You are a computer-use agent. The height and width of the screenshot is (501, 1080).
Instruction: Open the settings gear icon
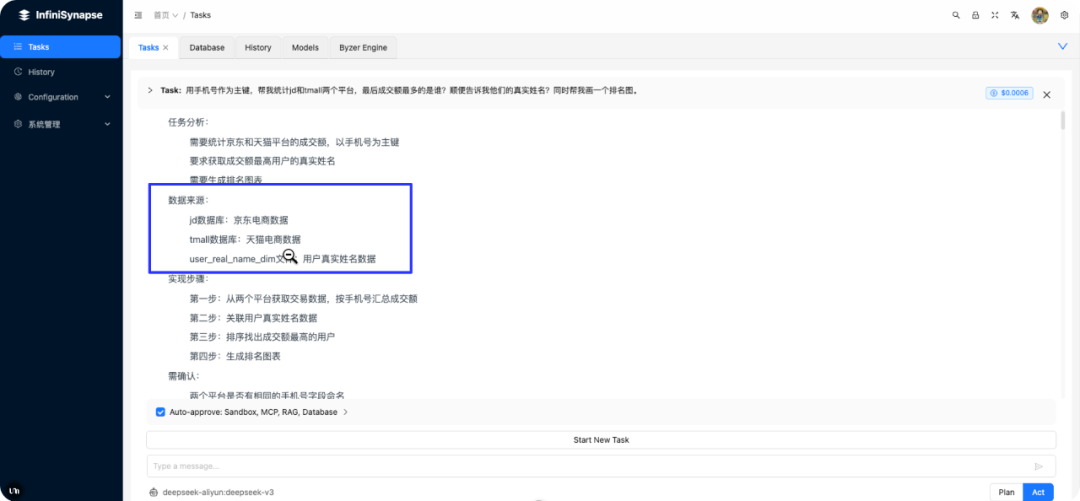[1064, 14]
